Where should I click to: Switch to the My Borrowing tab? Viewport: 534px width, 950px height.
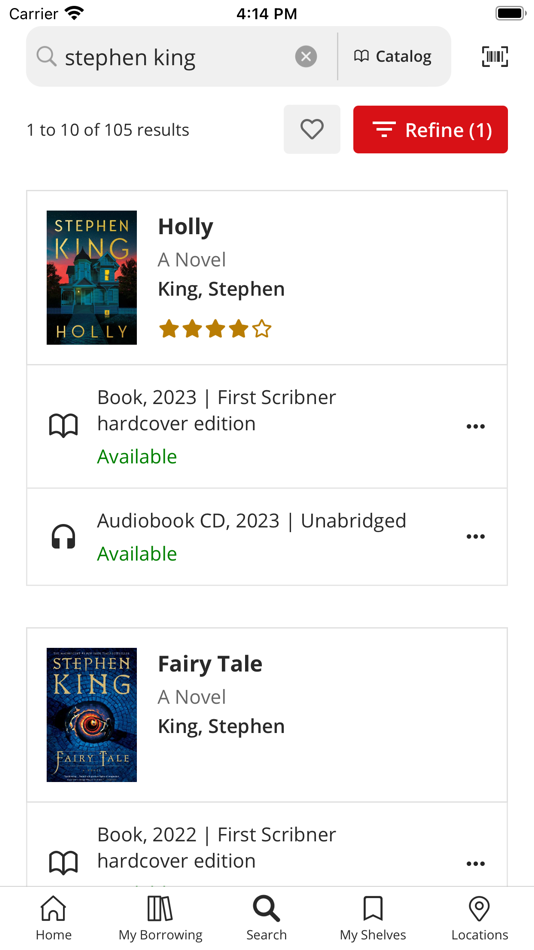(x=160, y=918)
